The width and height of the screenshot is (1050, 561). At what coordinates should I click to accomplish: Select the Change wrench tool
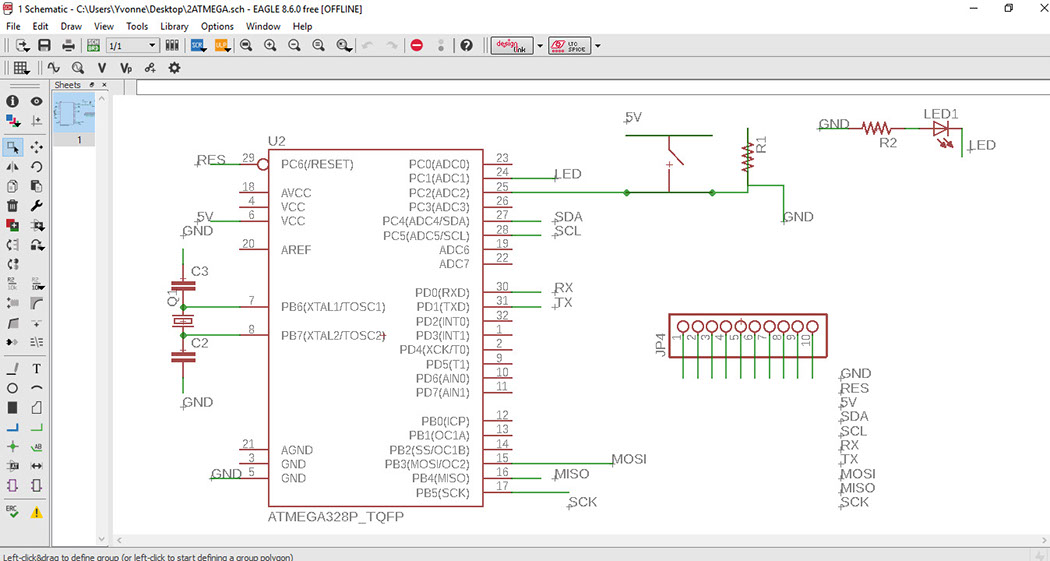click(x=36, y=206)
